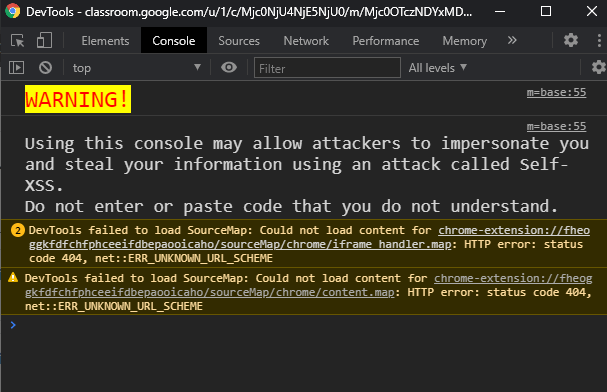Close the DevTools window
The width and height of the screenshot is (607, 392).
(x=592, y=11)
